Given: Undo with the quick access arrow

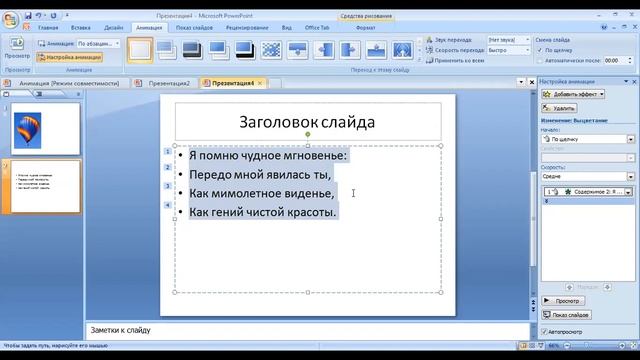Looking at the screenshot, I should point(38,16).
